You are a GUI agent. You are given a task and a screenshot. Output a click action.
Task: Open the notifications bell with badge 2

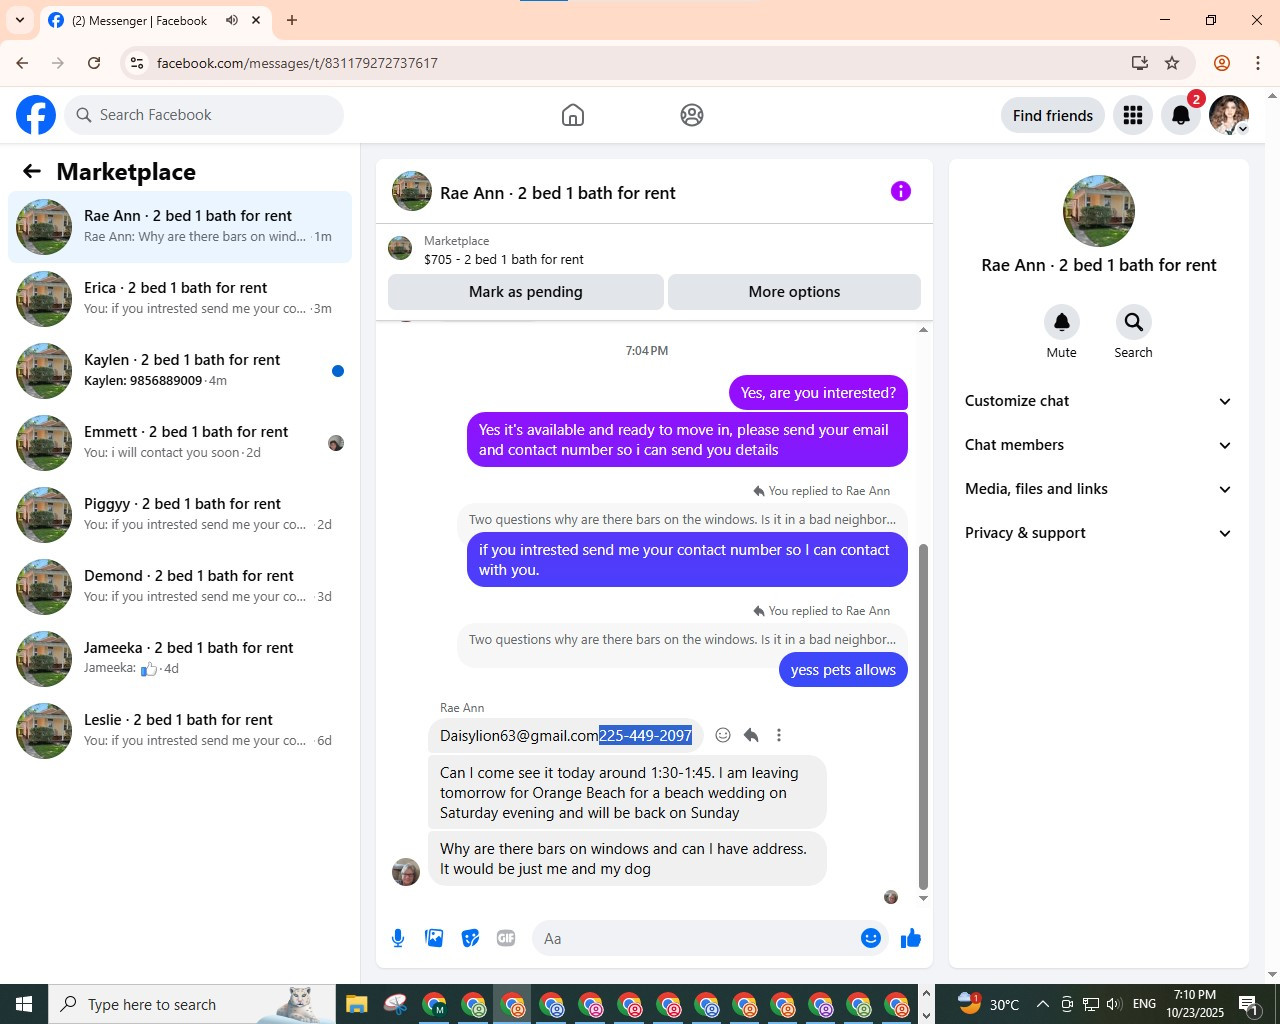click(x=1181, y=115)
